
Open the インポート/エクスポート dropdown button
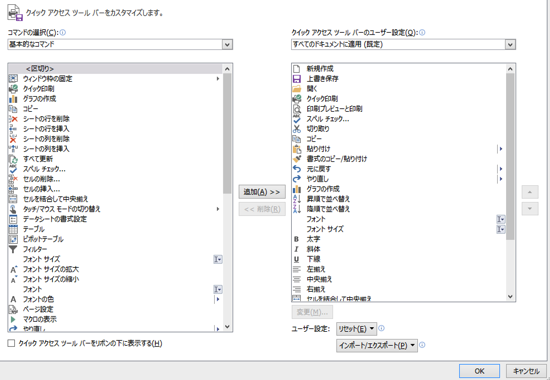pyautogui.click(x=377, y=346)
